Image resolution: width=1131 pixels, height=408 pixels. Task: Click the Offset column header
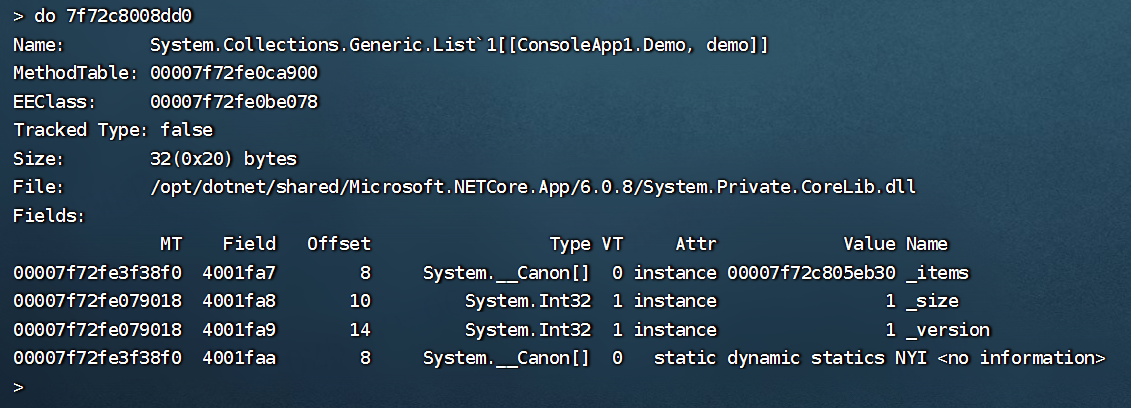[338, 244]
